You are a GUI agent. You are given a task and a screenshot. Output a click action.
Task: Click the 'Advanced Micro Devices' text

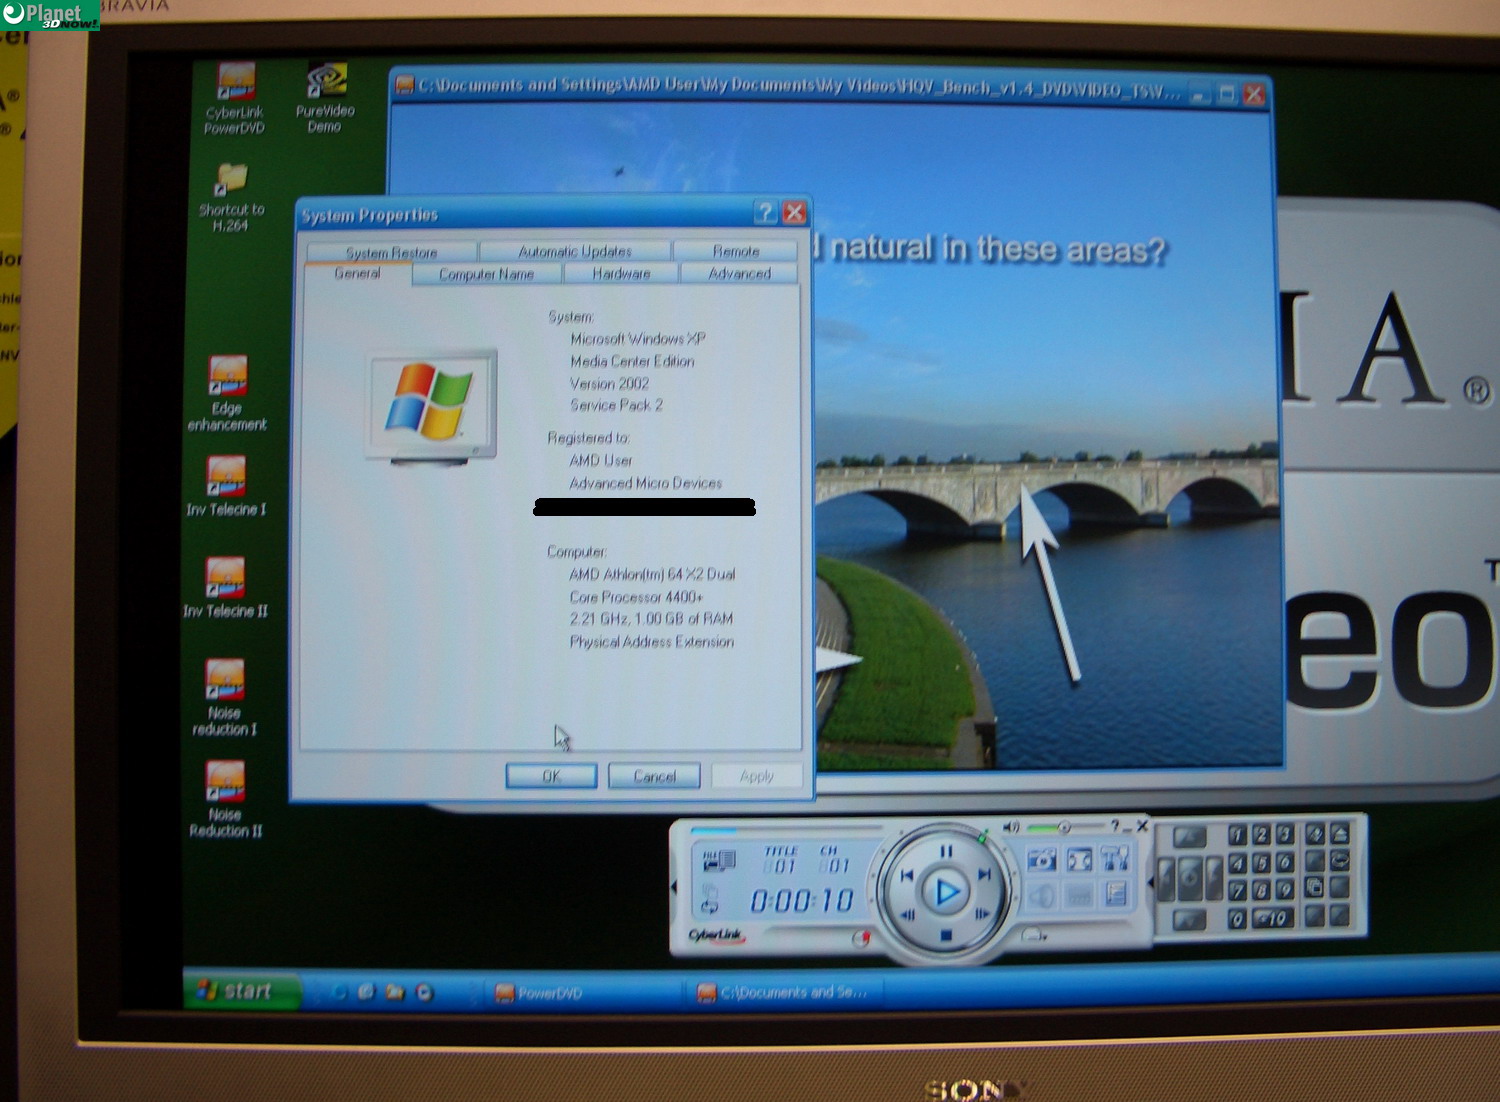646,483
